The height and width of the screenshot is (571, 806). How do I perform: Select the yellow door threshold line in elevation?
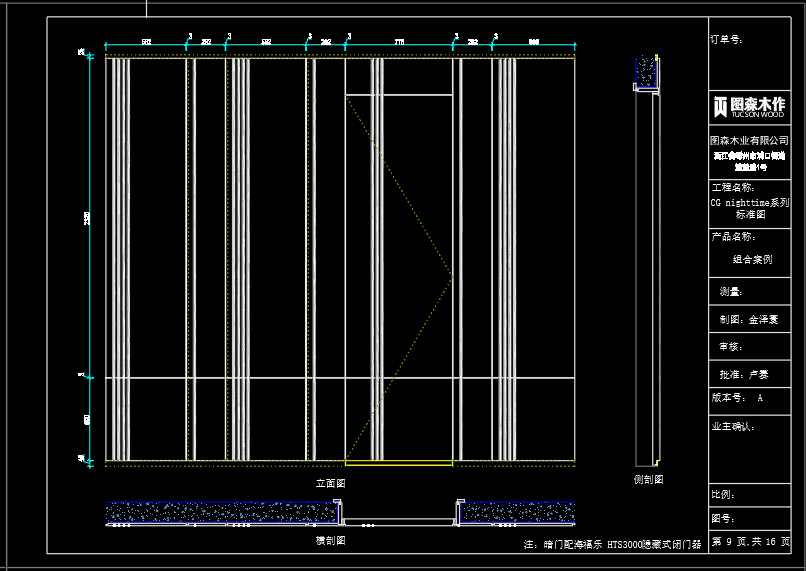point(398,462)
